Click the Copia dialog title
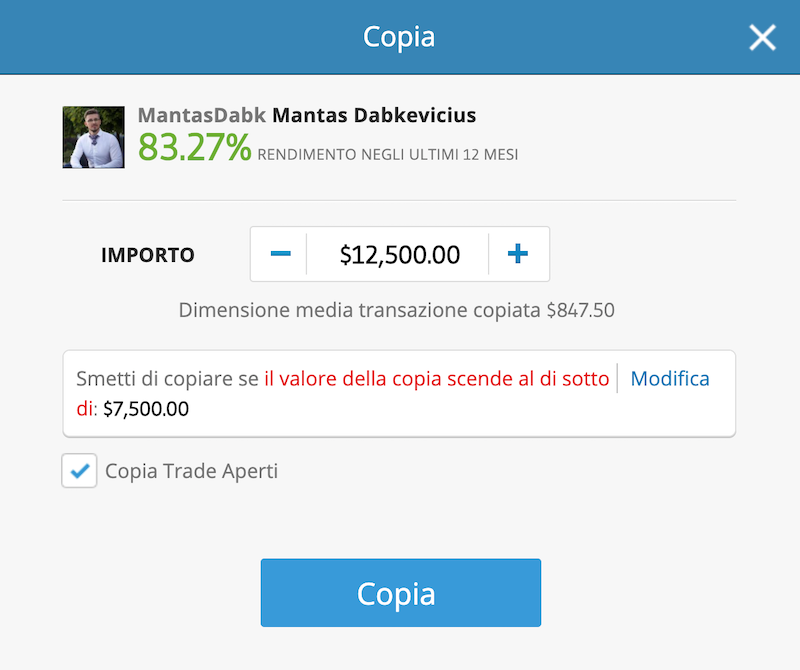The image size is (800, 670). coord(399,37)
